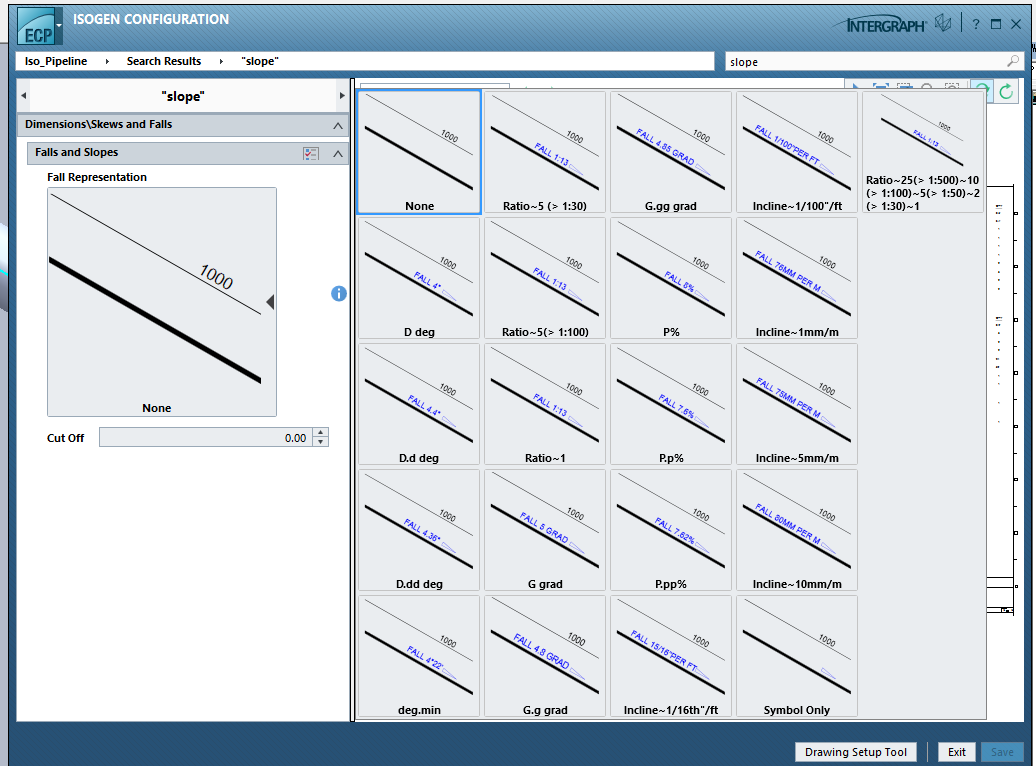Select the None fall representation

(419, 152)
